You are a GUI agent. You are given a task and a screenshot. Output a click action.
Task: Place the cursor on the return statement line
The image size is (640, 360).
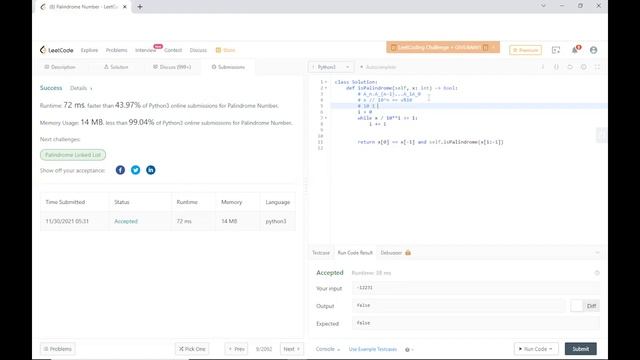pyautogui.click(x=430, y=142)
